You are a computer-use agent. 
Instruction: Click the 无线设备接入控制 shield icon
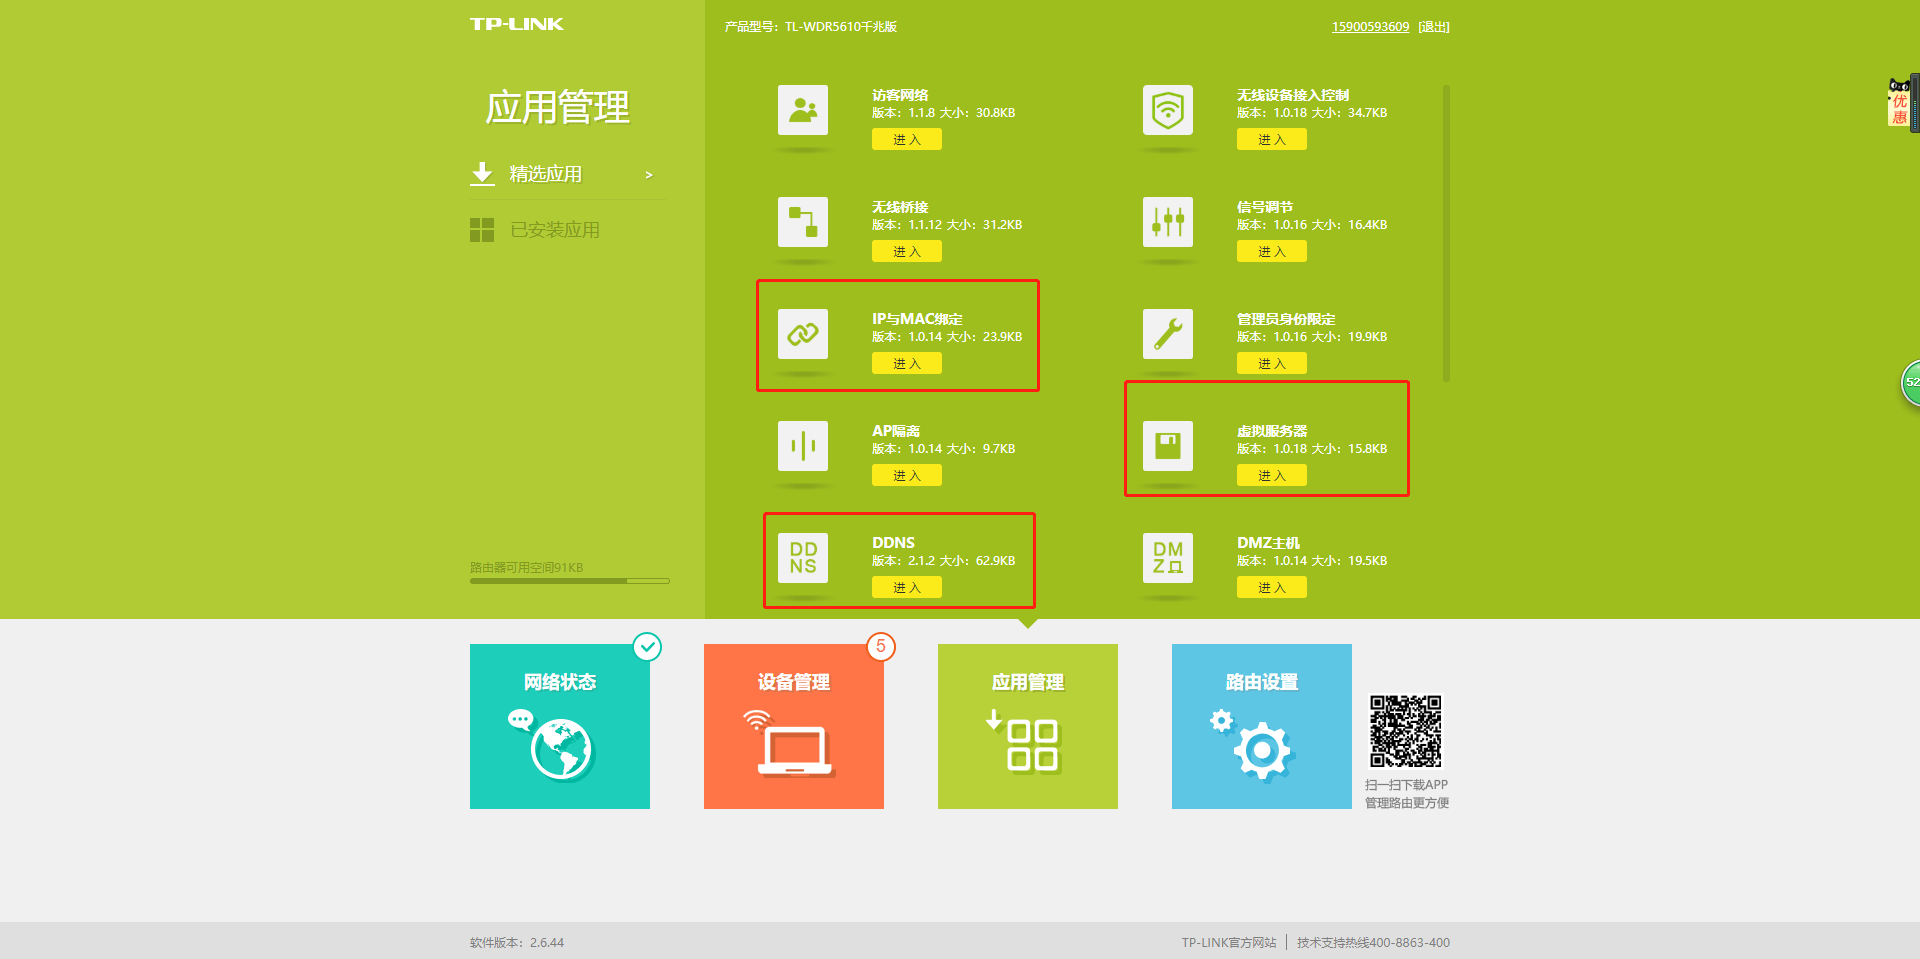click(x=1168, y=110)
